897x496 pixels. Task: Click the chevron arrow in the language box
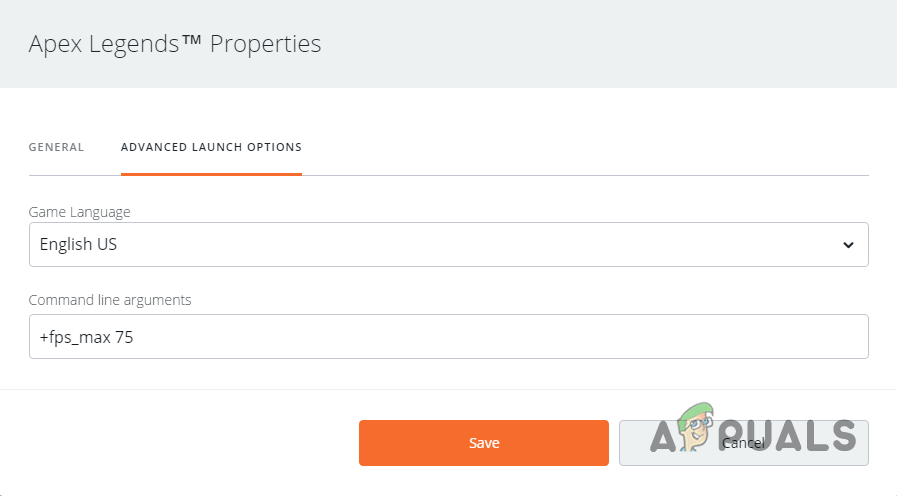(848, 245)
